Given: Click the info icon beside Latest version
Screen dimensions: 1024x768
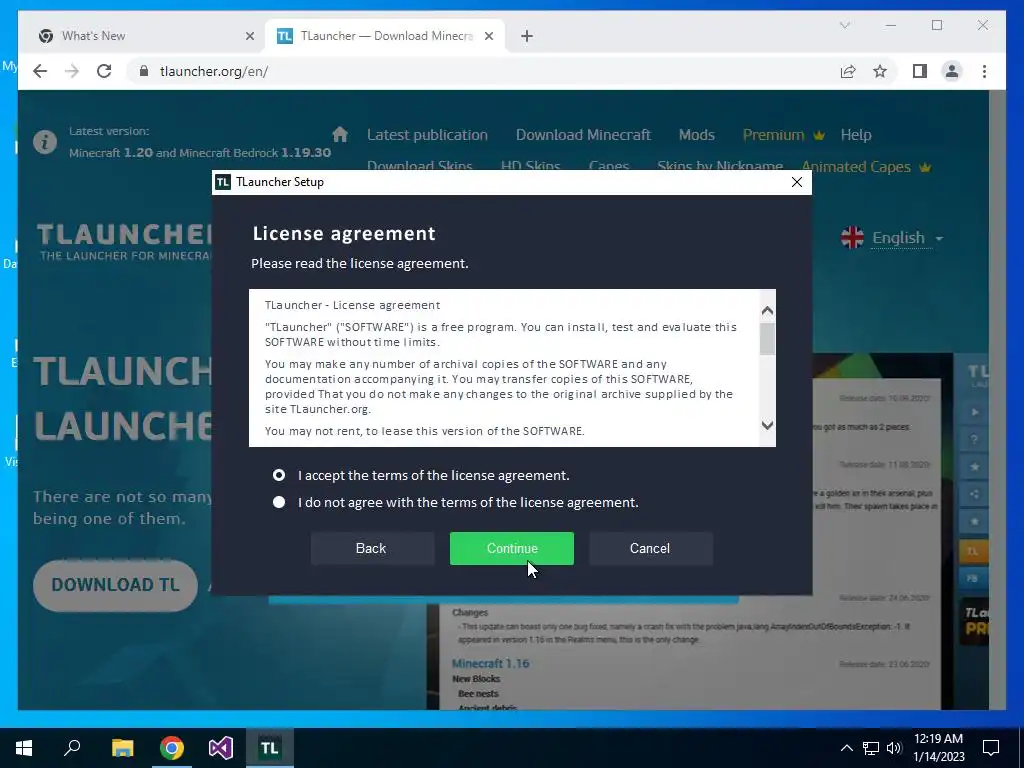Looking at the screenshot, I should coord(44,142).
